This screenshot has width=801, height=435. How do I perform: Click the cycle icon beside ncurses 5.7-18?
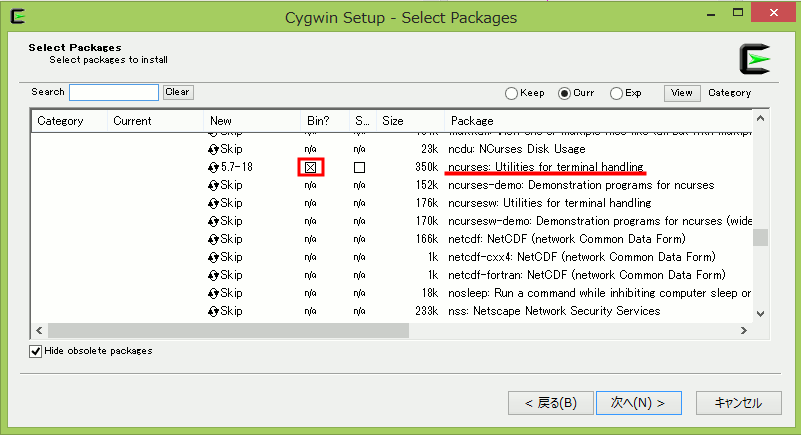pyautogui.click(x=214, y=167)
